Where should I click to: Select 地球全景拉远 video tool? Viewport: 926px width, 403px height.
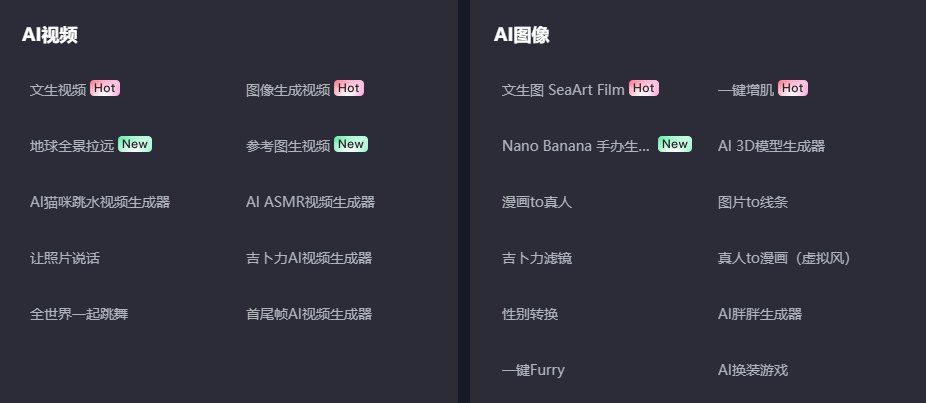[72, 146]
